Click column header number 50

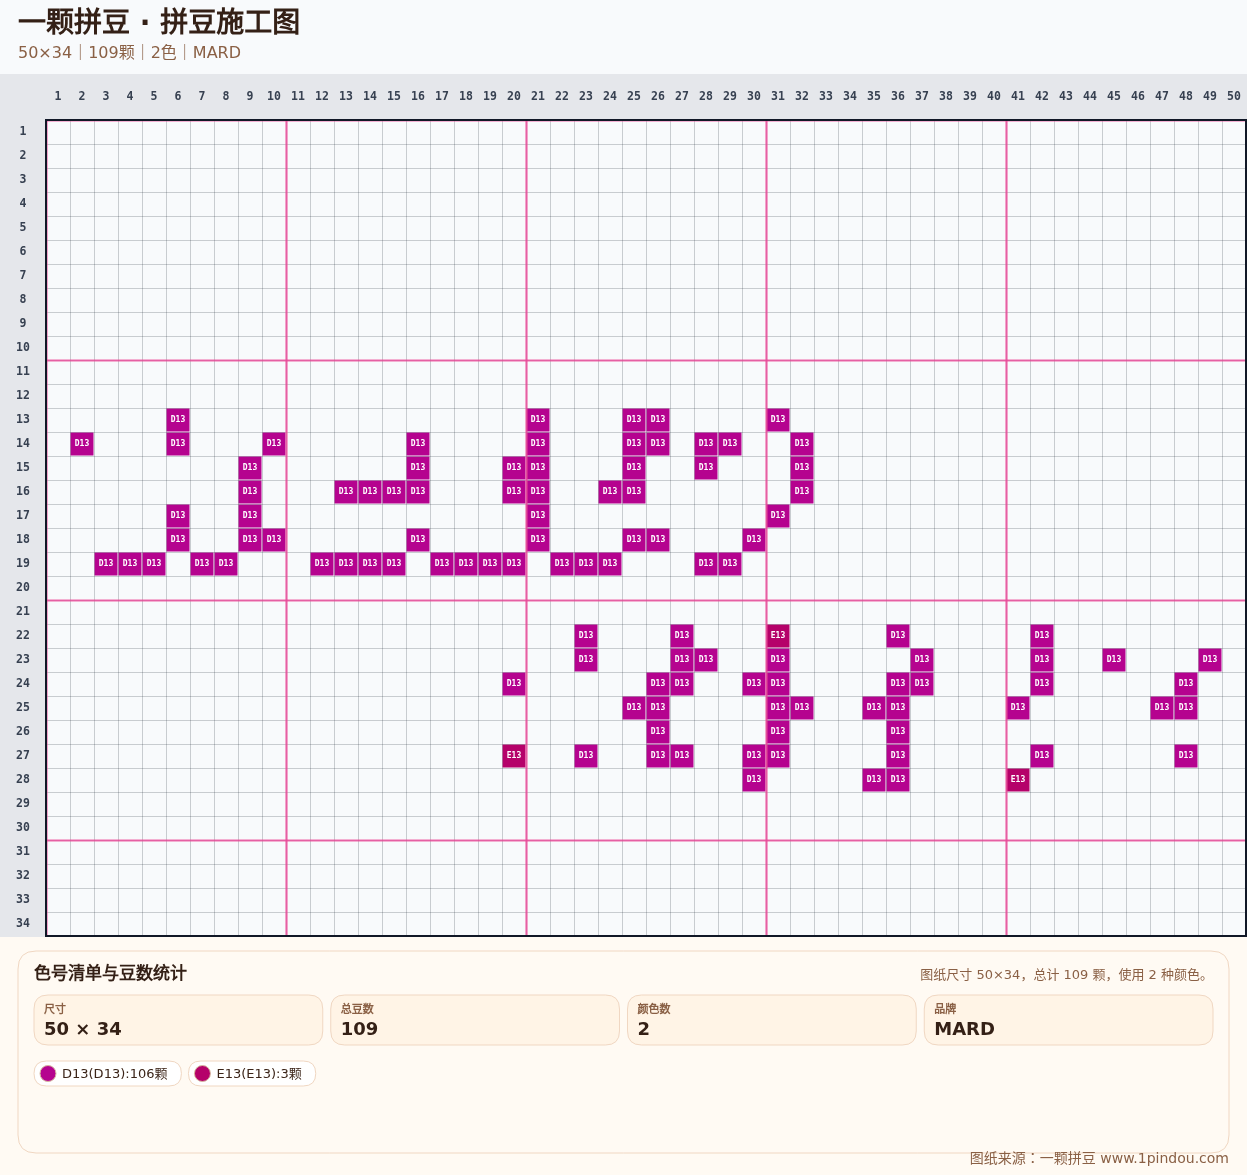(1234, 96)
